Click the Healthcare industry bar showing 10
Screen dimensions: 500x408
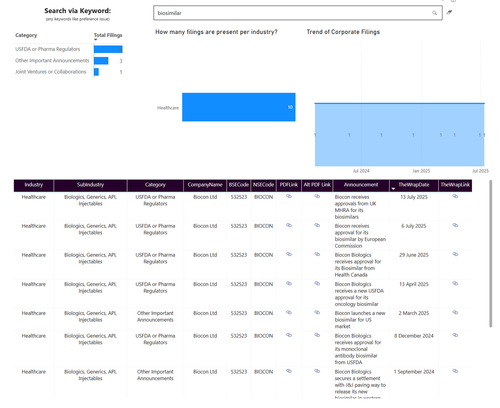tap(239, 107)
